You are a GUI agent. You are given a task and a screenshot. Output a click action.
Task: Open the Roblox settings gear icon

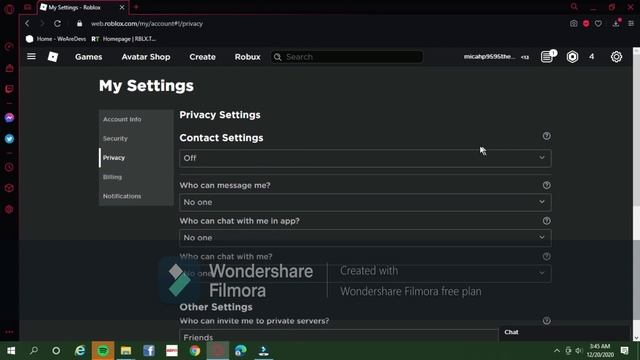[x=616, y=56]
